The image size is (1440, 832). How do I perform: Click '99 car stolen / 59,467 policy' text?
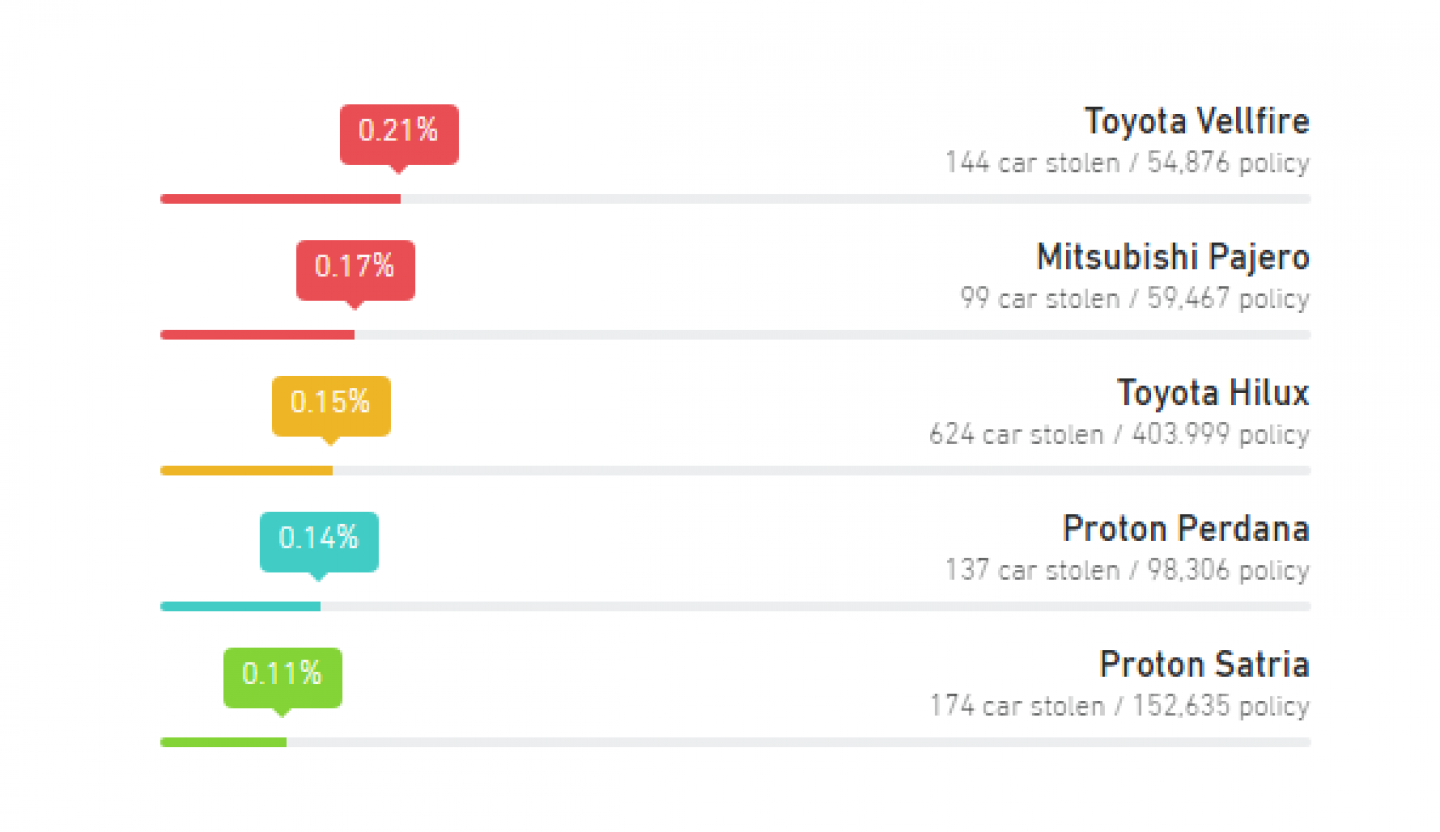click(x=1135, y=299)
